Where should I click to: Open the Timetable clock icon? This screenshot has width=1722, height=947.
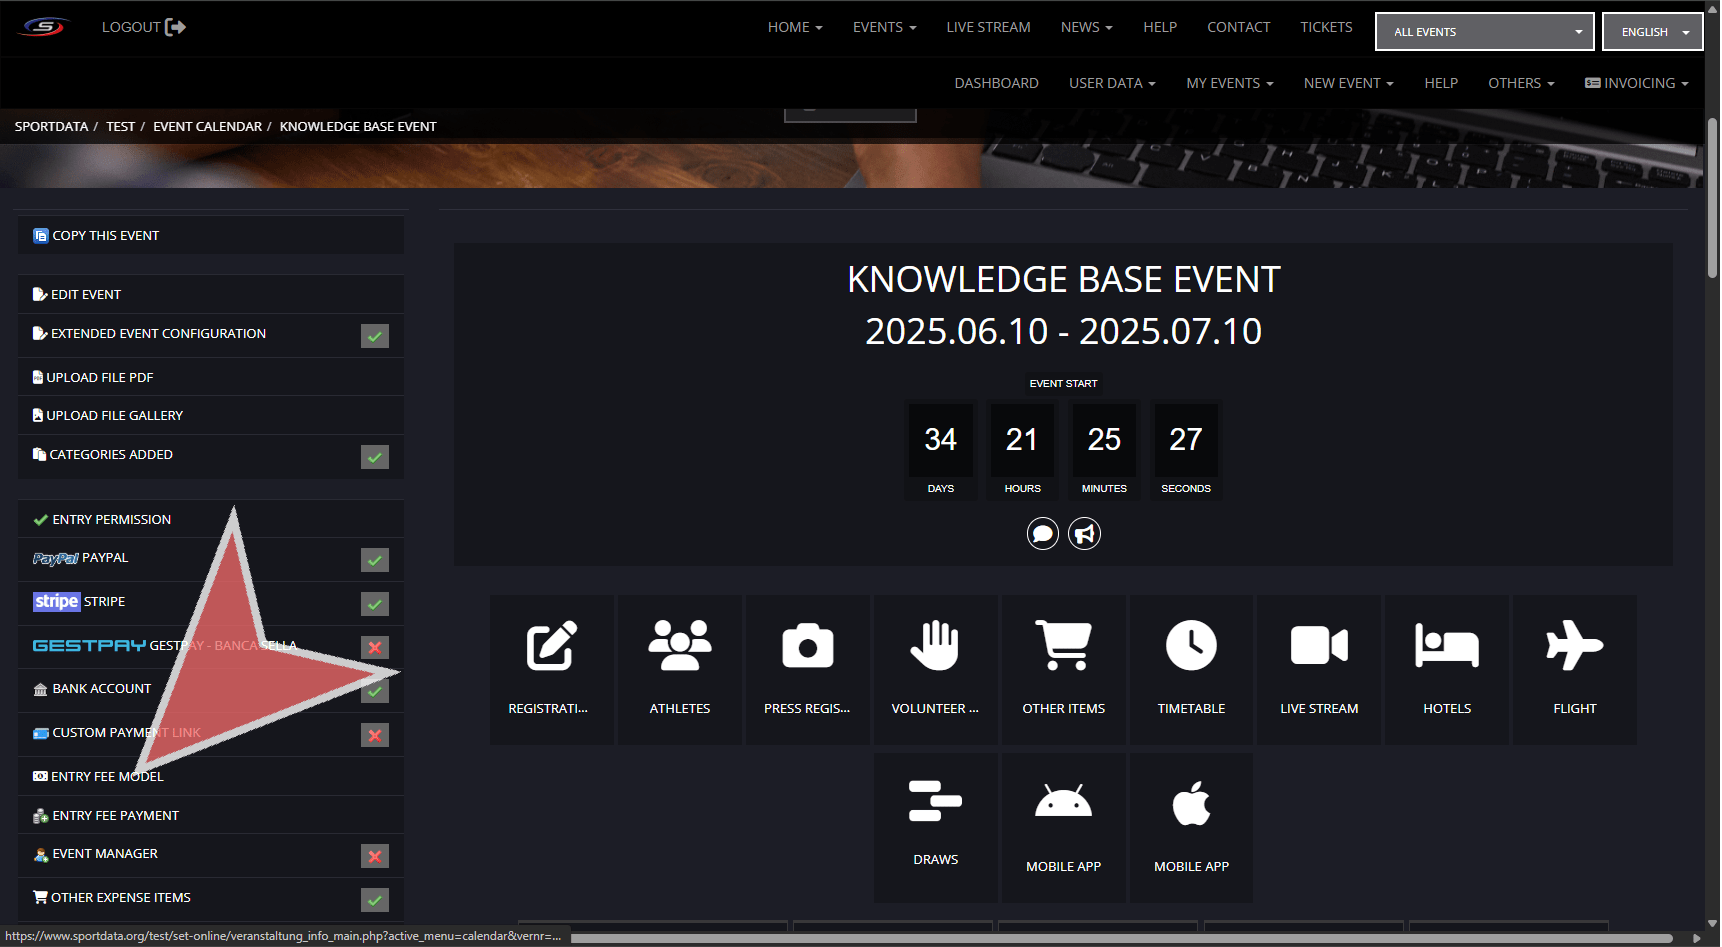[1191, 646]
